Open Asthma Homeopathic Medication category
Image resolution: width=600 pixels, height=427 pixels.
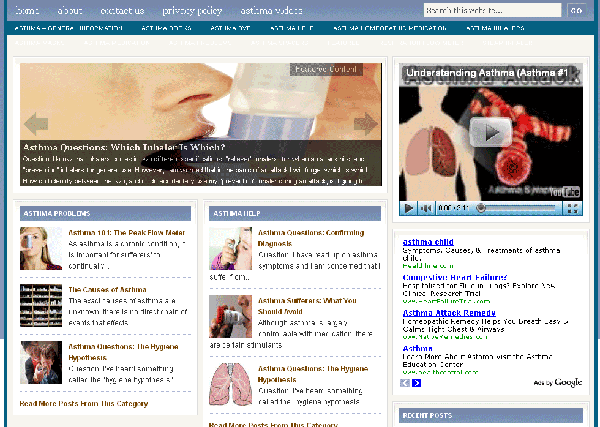390,28
